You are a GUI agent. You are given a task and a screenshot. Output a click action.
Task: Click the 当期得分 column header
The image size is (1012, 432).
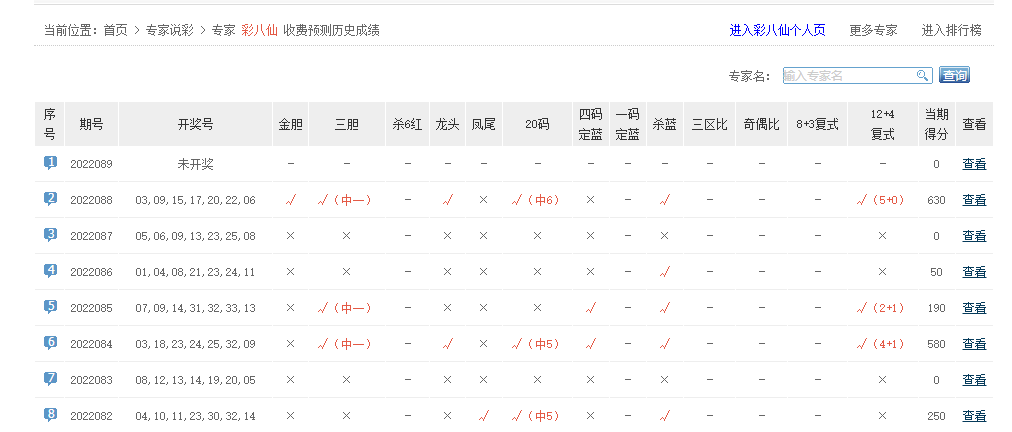point(936,124)
